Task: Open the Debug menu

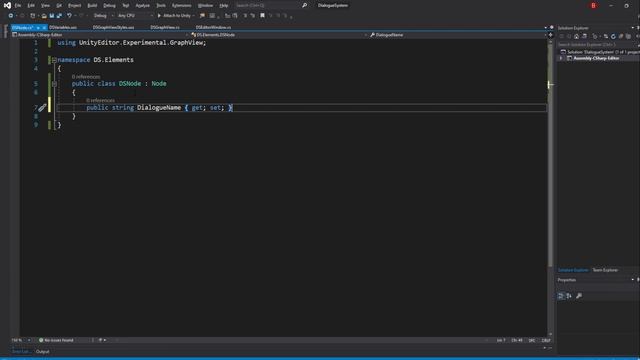Action: (x=109, y=6)
